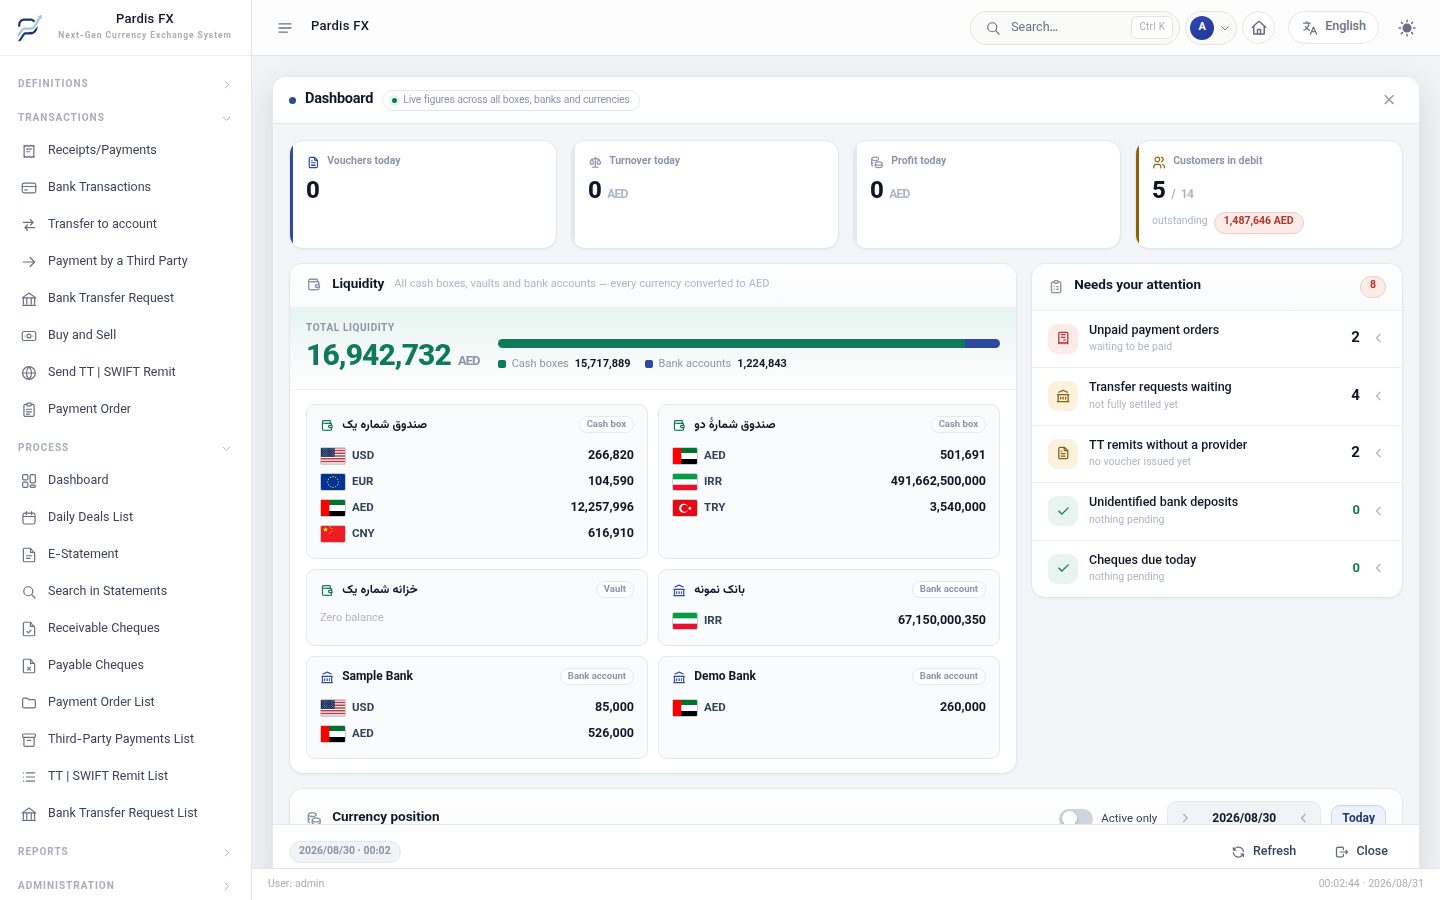Click the Turnover today scale icon
This screenshot has width=1440, height=900.
[595, 162]
